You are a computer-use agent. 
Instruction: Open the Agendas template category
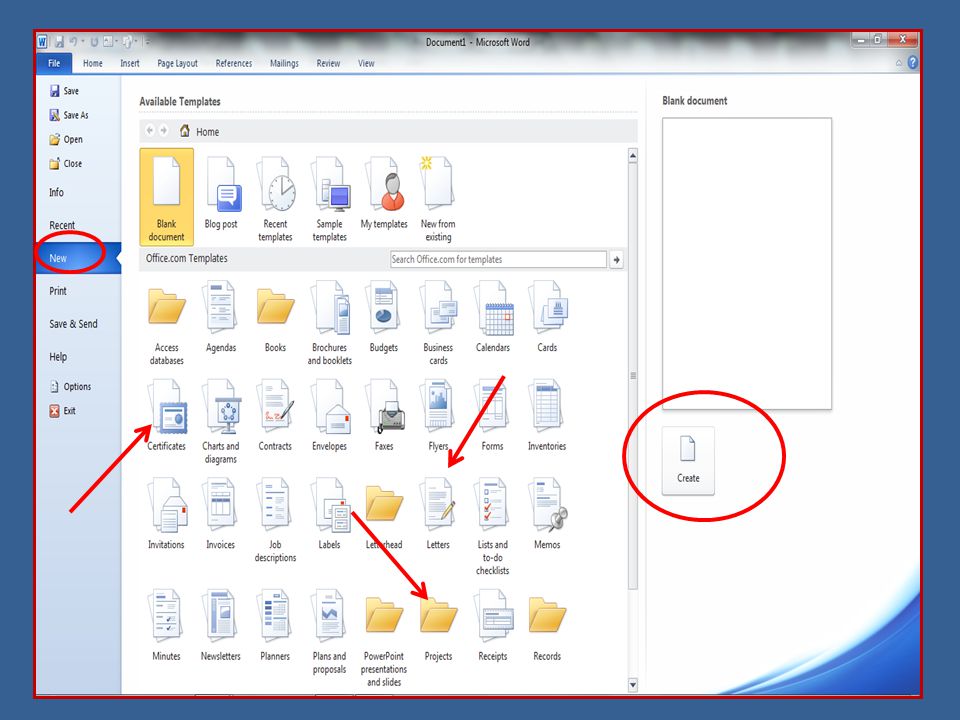tap(221, 317)
